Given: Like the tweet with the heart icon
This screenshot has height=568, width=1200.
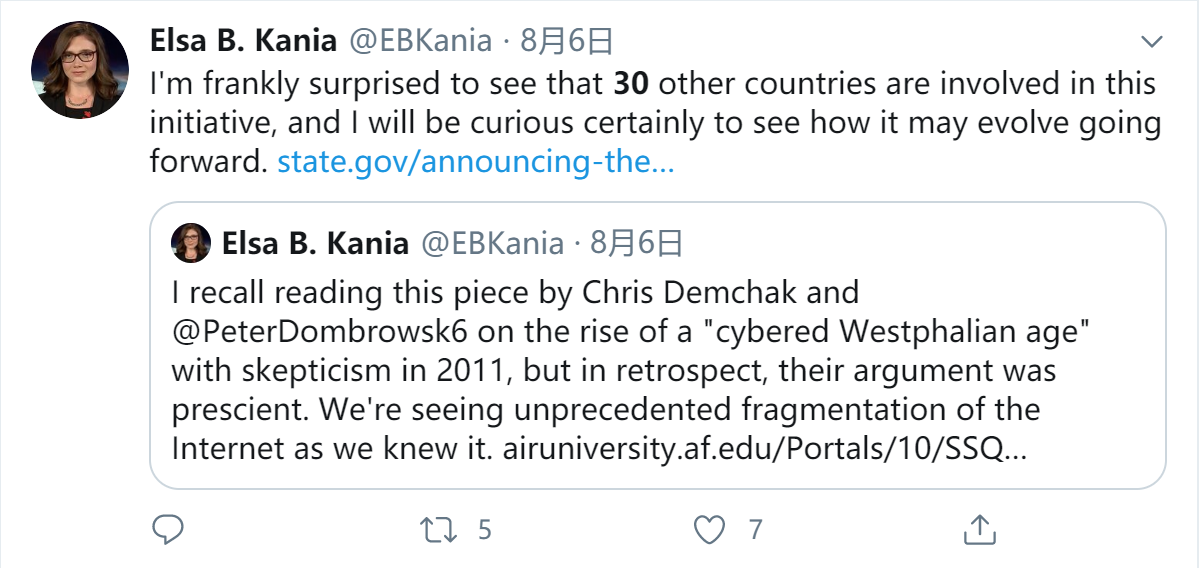Looking at the screenshot, I should [x=709, y=529].
